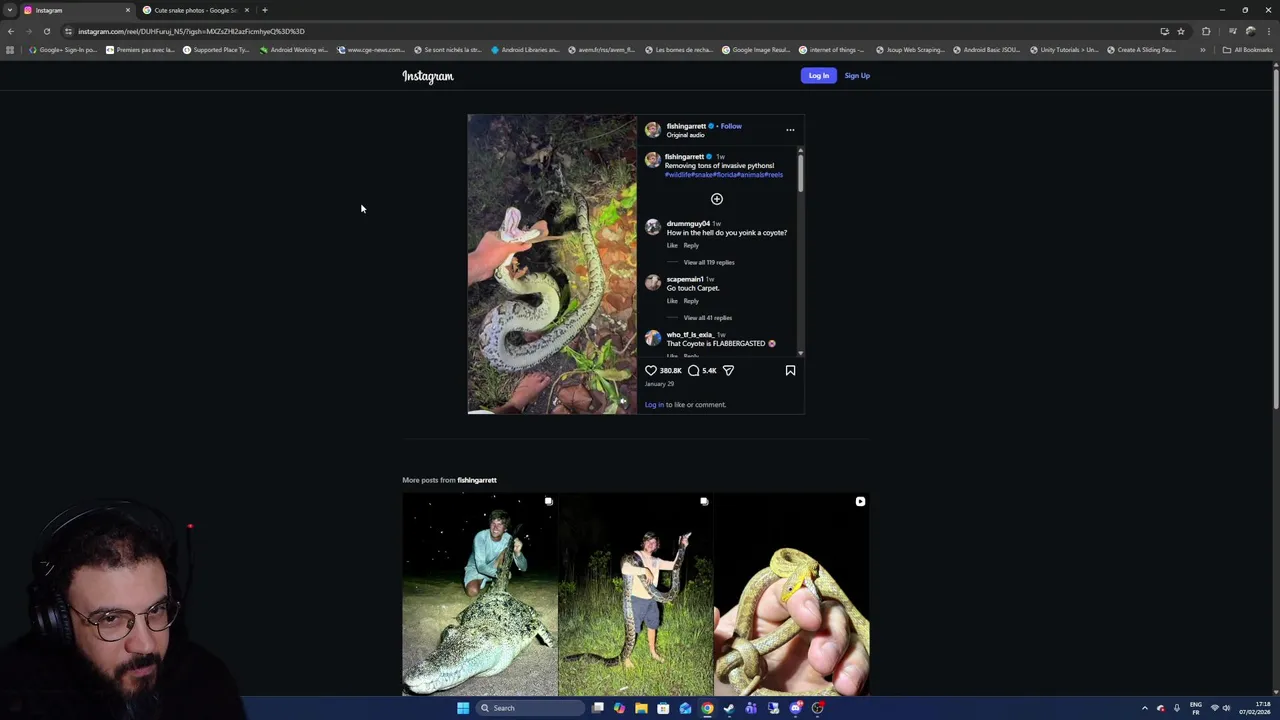Viewport: 1280px width, 720px height.
Task: Expand View all 119 replies
Action: point(709,262)
